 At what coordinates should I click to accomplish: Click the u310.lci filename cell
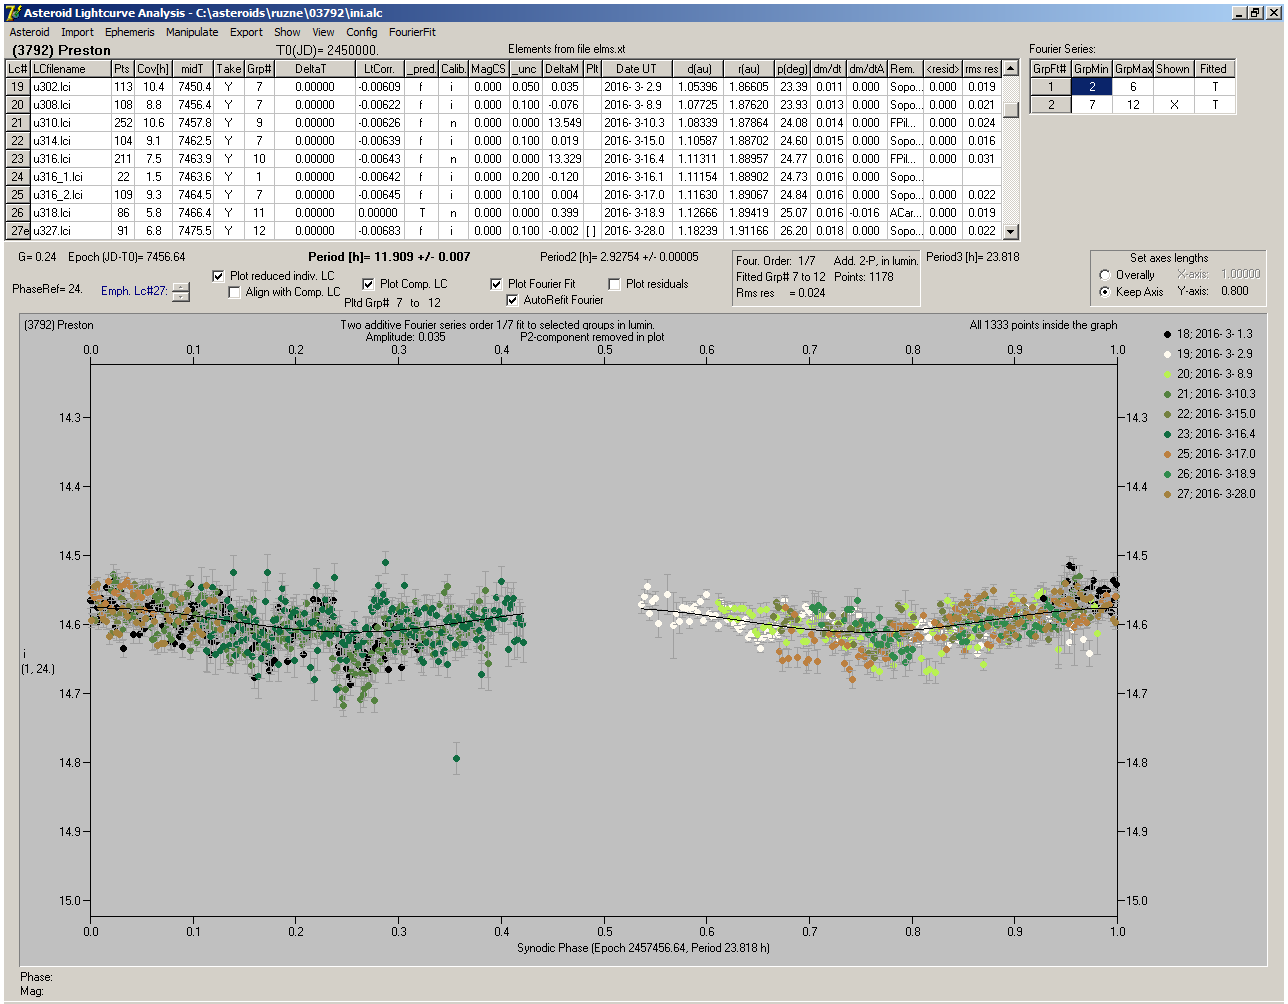(70, 123)
